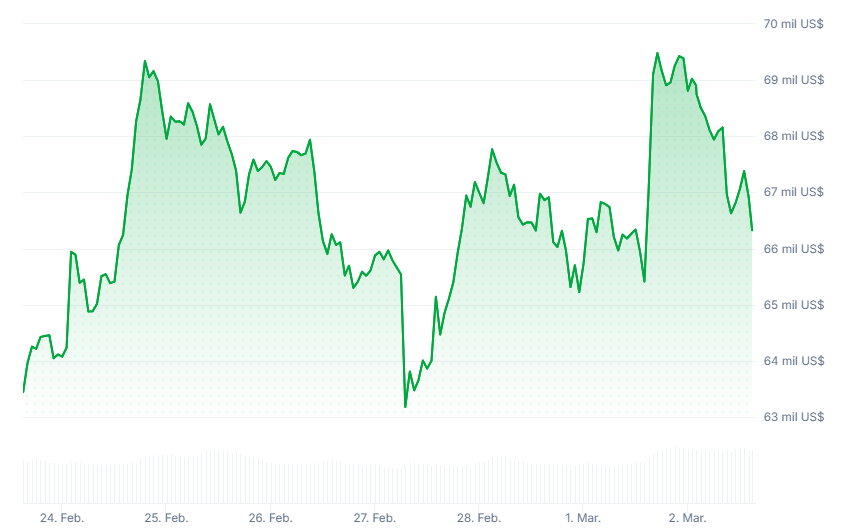The height and width of the screenshot is (530, 847).
Task: Click the 68 mil US$ price label
Action: 794,136
